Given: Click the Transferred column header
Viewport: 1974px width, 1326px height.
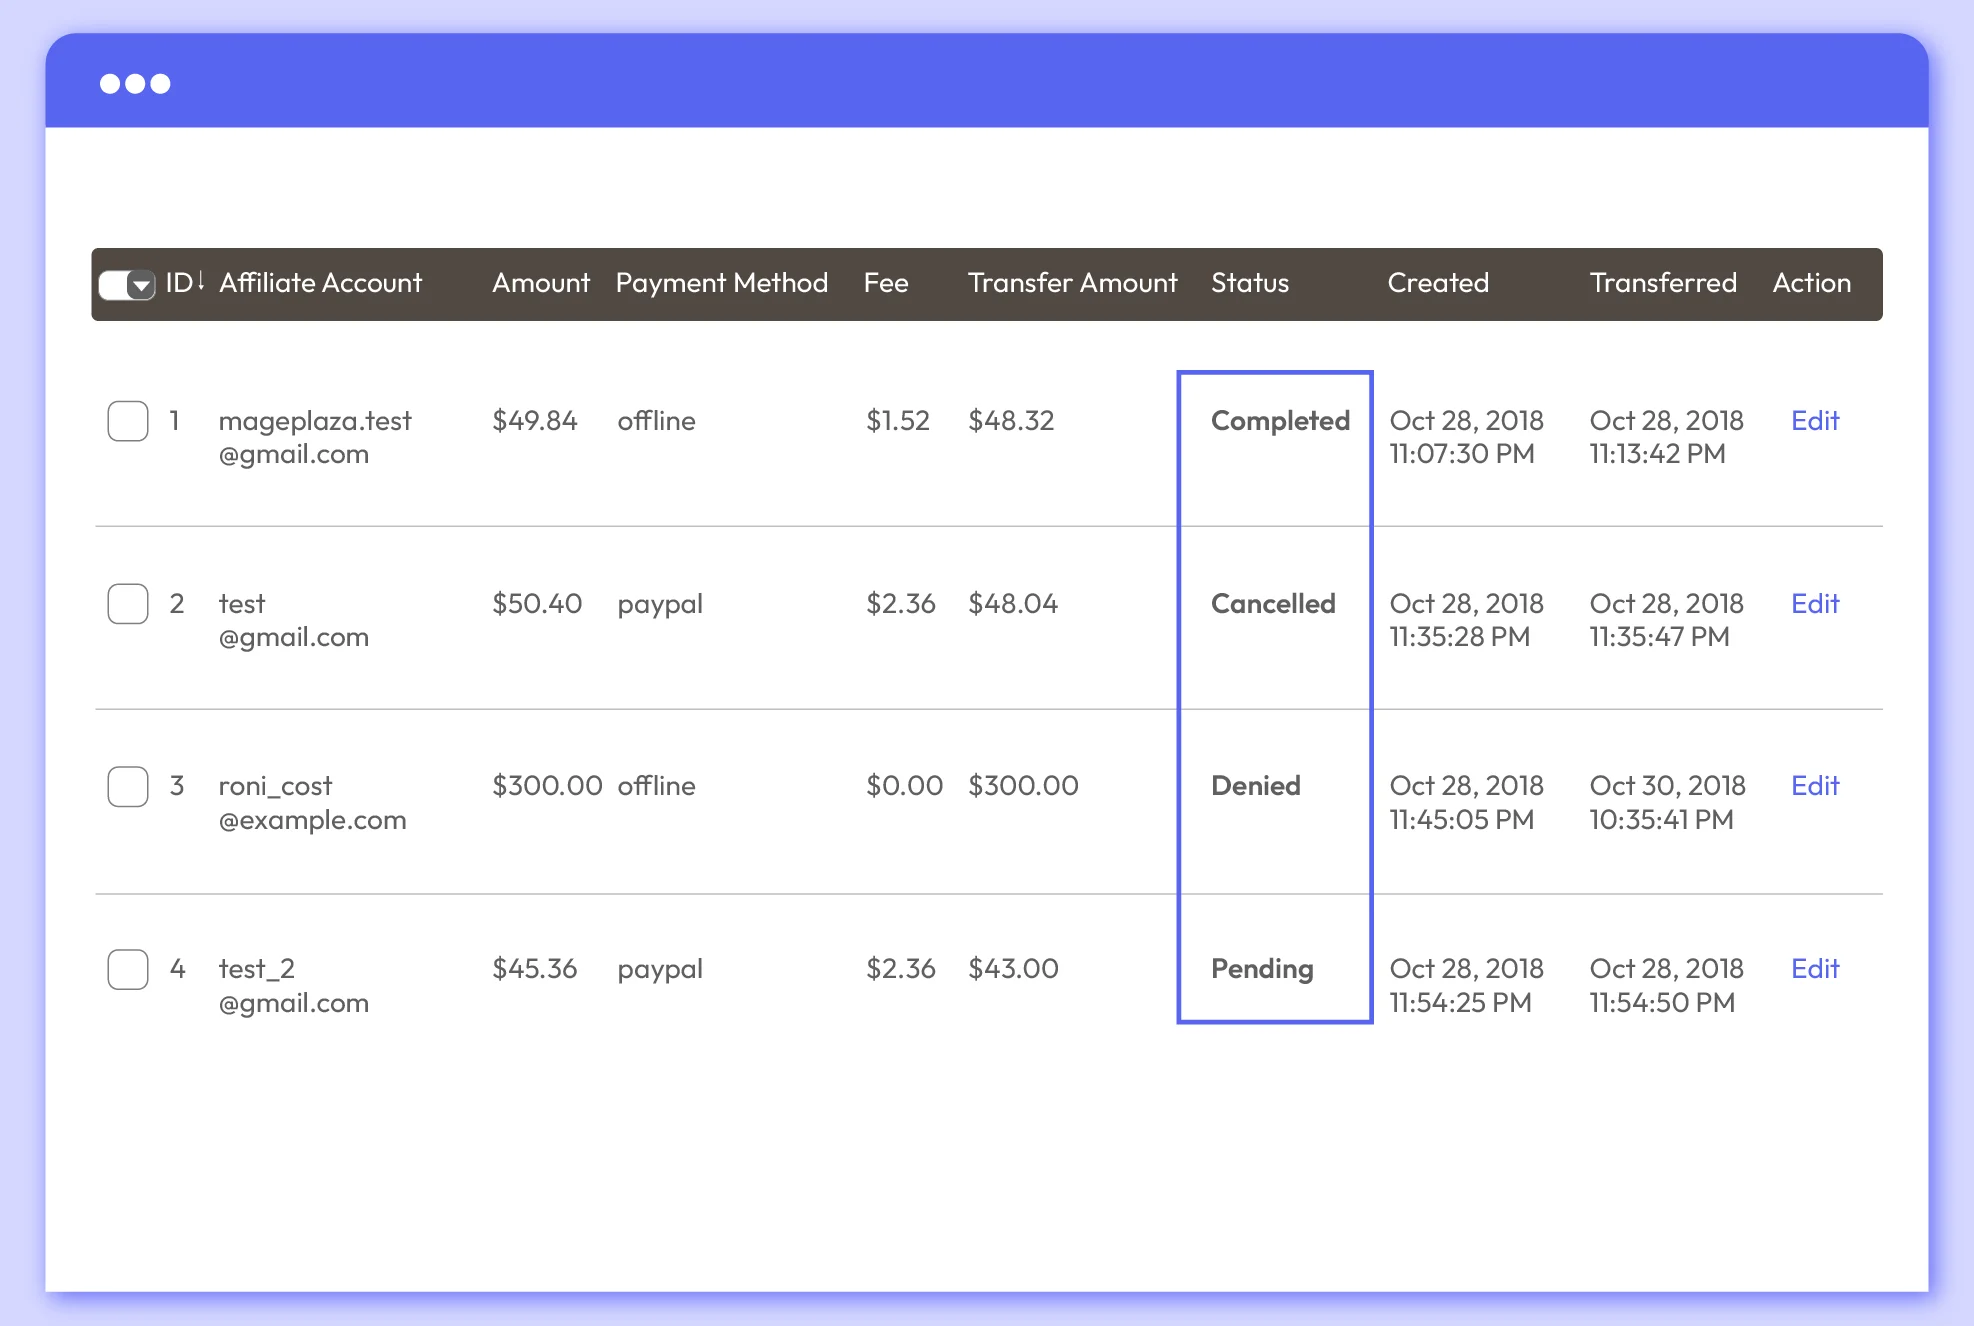Looking at the screenshot, I should pyautogui.click(x=1662, y=283).
